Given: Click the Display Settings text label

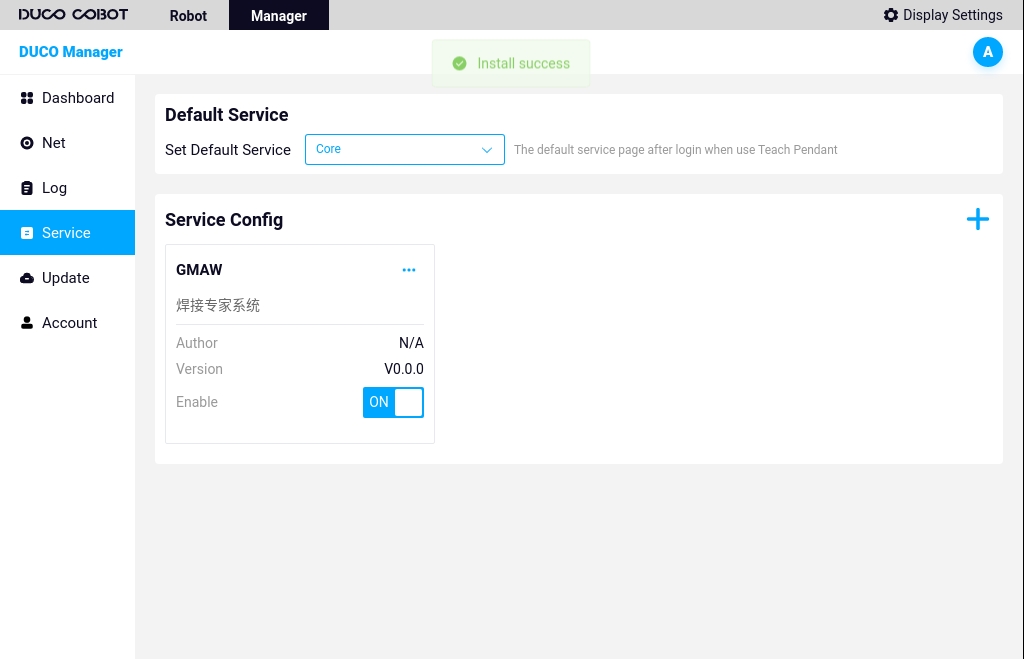Looking at the screenshot, I should [x=952, y=15].
